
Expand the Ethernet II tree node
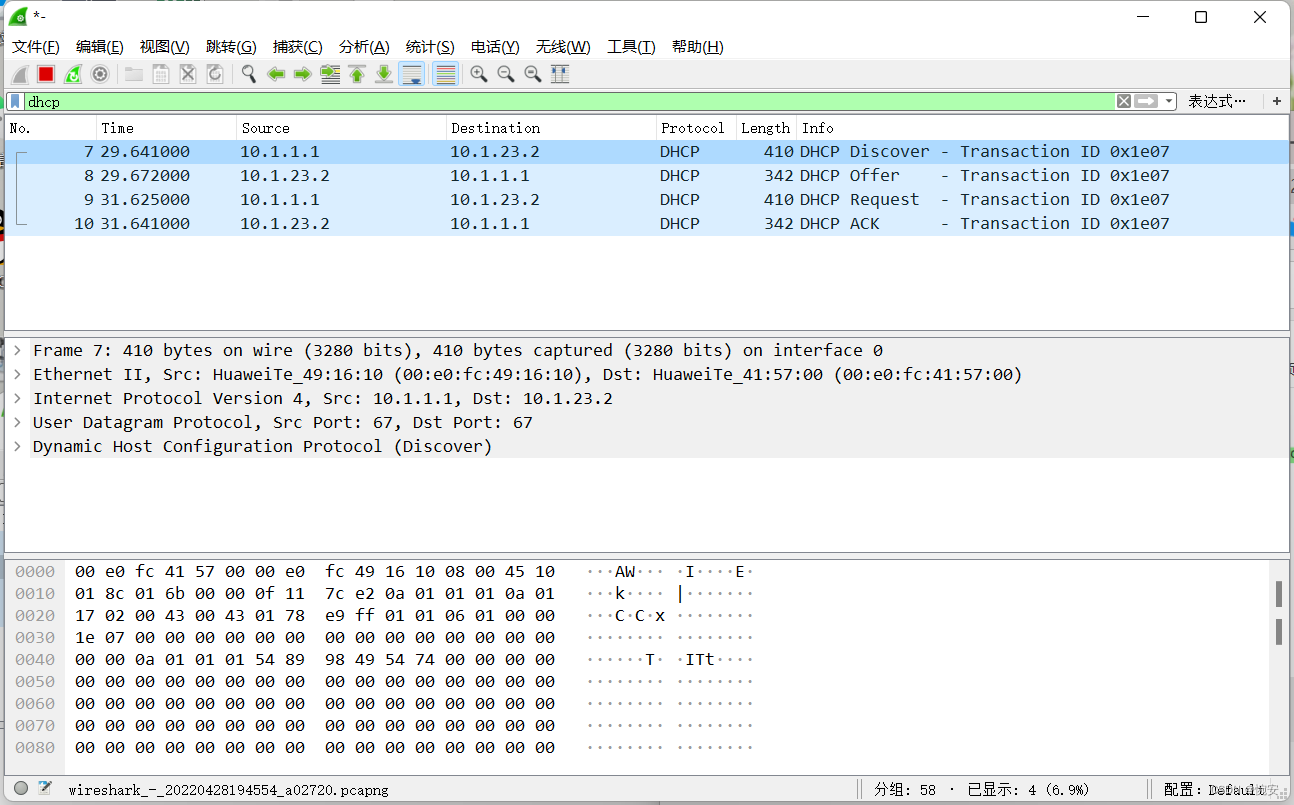point(17,374)
